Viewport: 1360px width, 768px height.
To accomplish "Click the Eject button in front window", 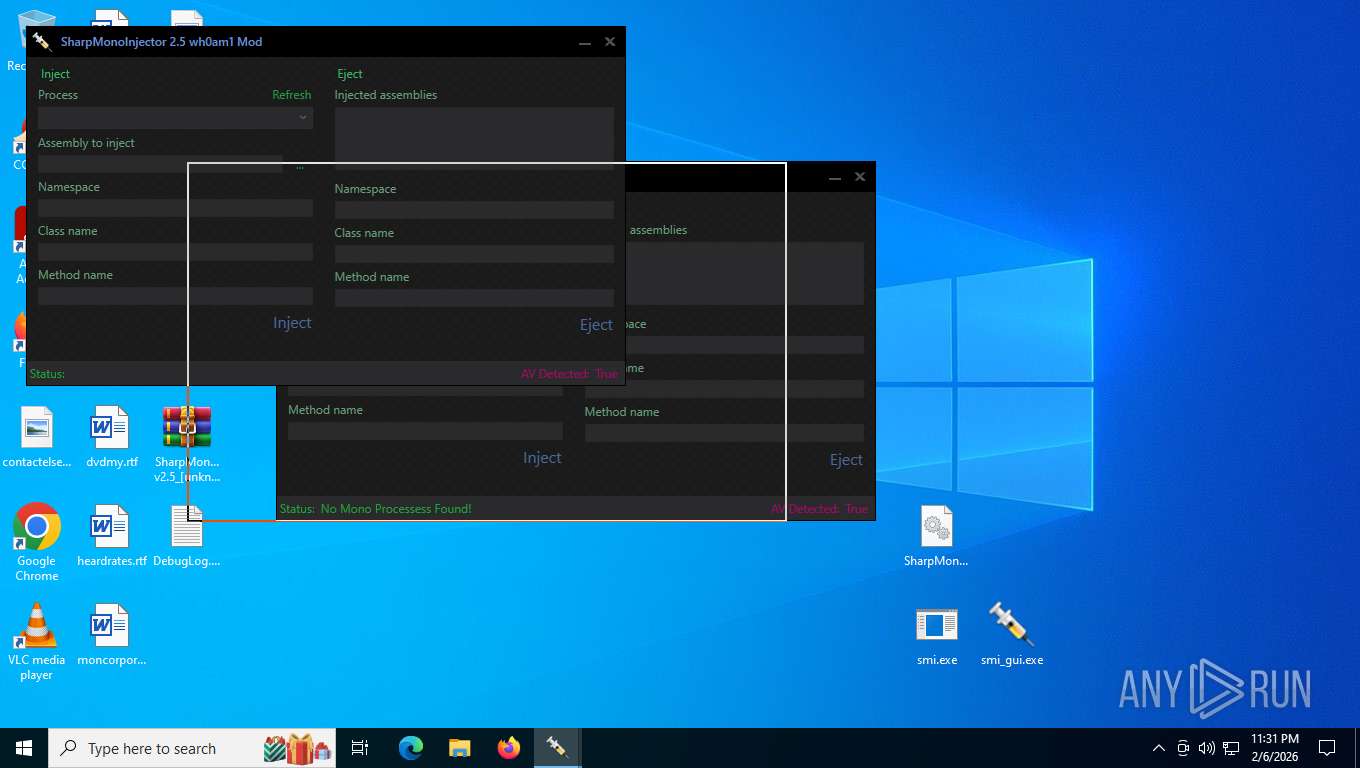I will [x=596, y=325].
